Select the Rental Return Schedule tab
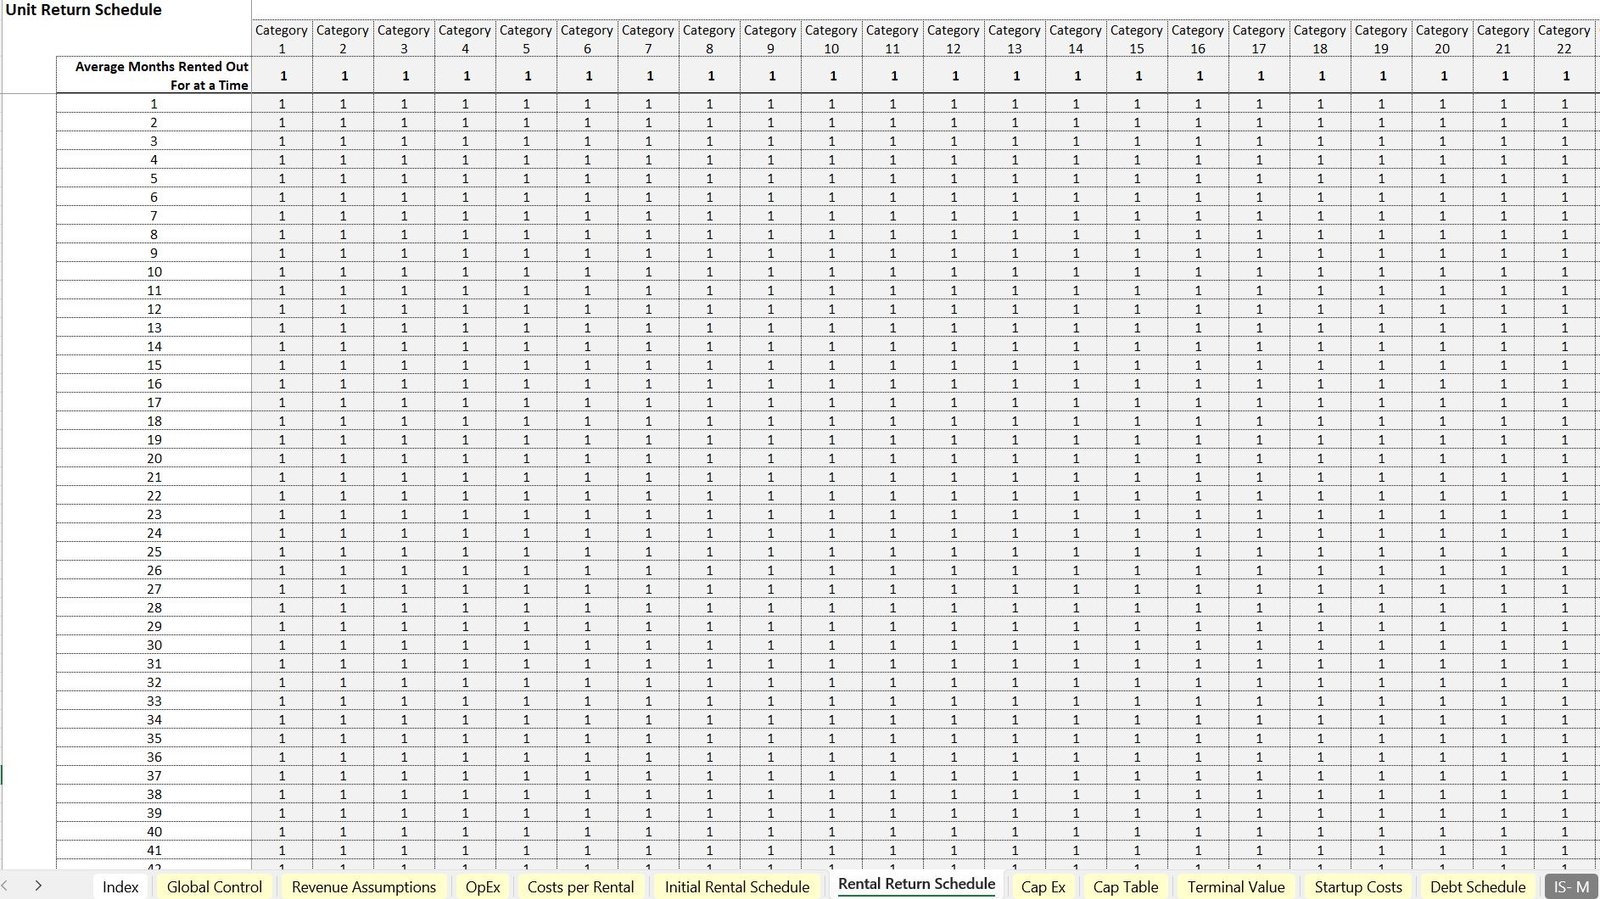The width and height of the screenshot is (1600, 899). 916,885
